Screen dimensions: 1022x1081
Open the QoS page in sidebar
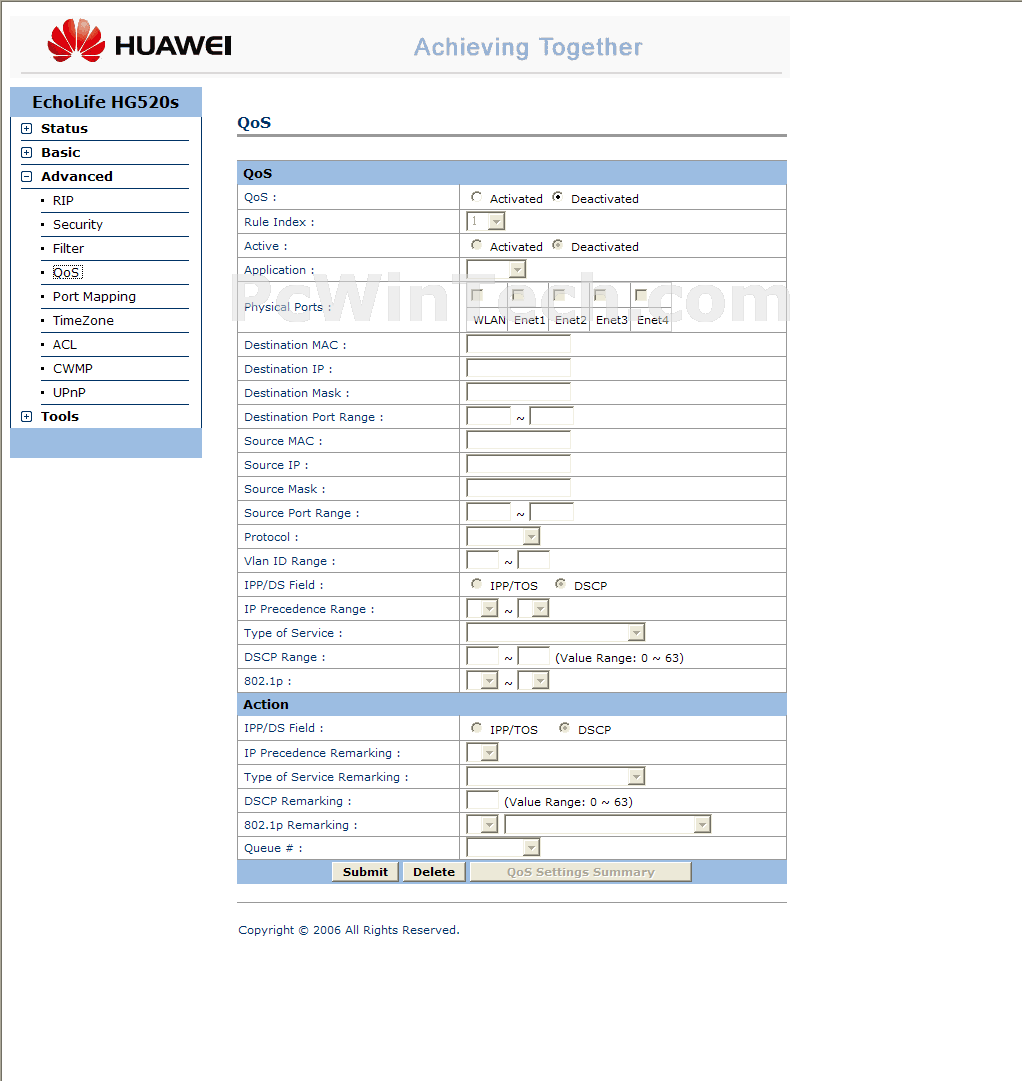pyautogui.click(x=67, y=272)
